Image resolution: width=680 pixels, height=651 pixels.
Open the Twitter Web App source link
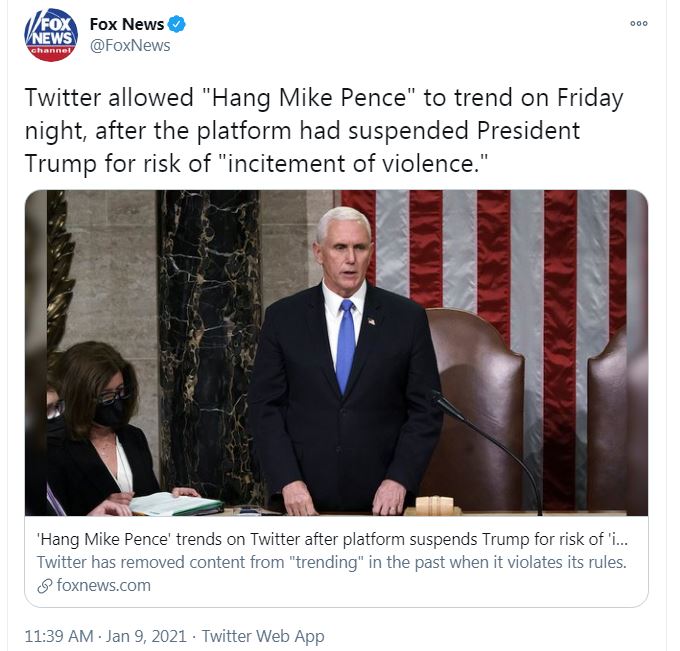[x=263, y=636]
